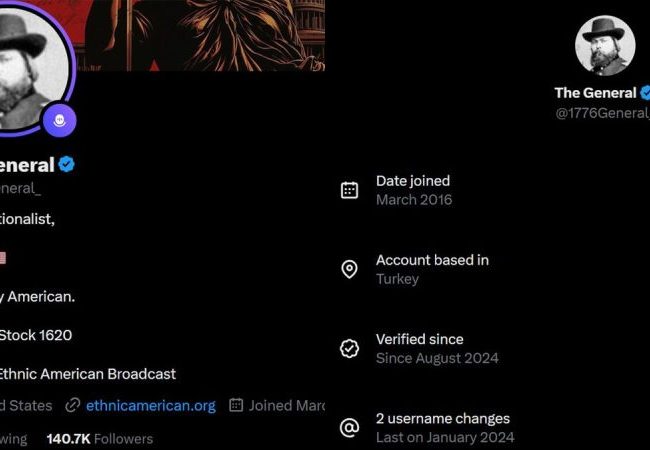Click the @1776General_ handle text
This screenshot has height=450, width=650.
coord(602,113)
